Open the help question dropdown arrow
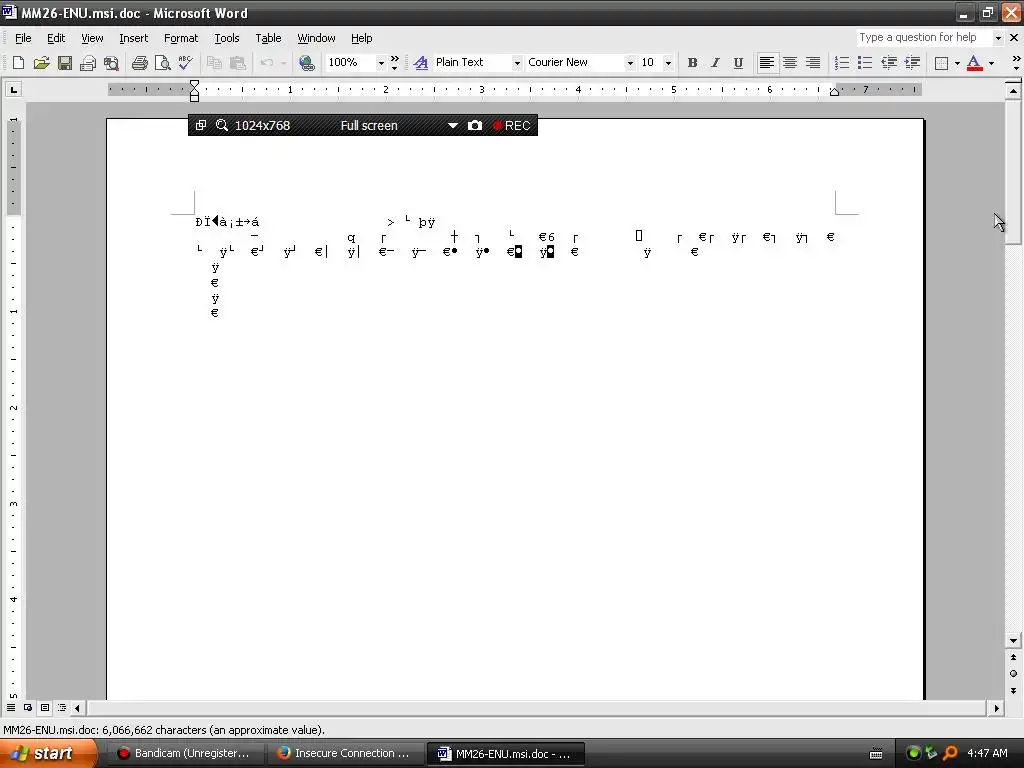This screenshot has width=1024, height=768. pyautogui.click(x=998, y=38)
